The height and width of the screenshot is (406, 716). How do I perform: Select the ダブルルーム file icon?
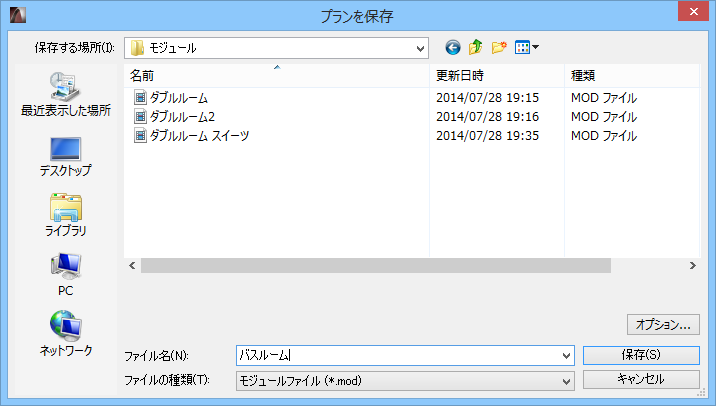pos(140,97)
